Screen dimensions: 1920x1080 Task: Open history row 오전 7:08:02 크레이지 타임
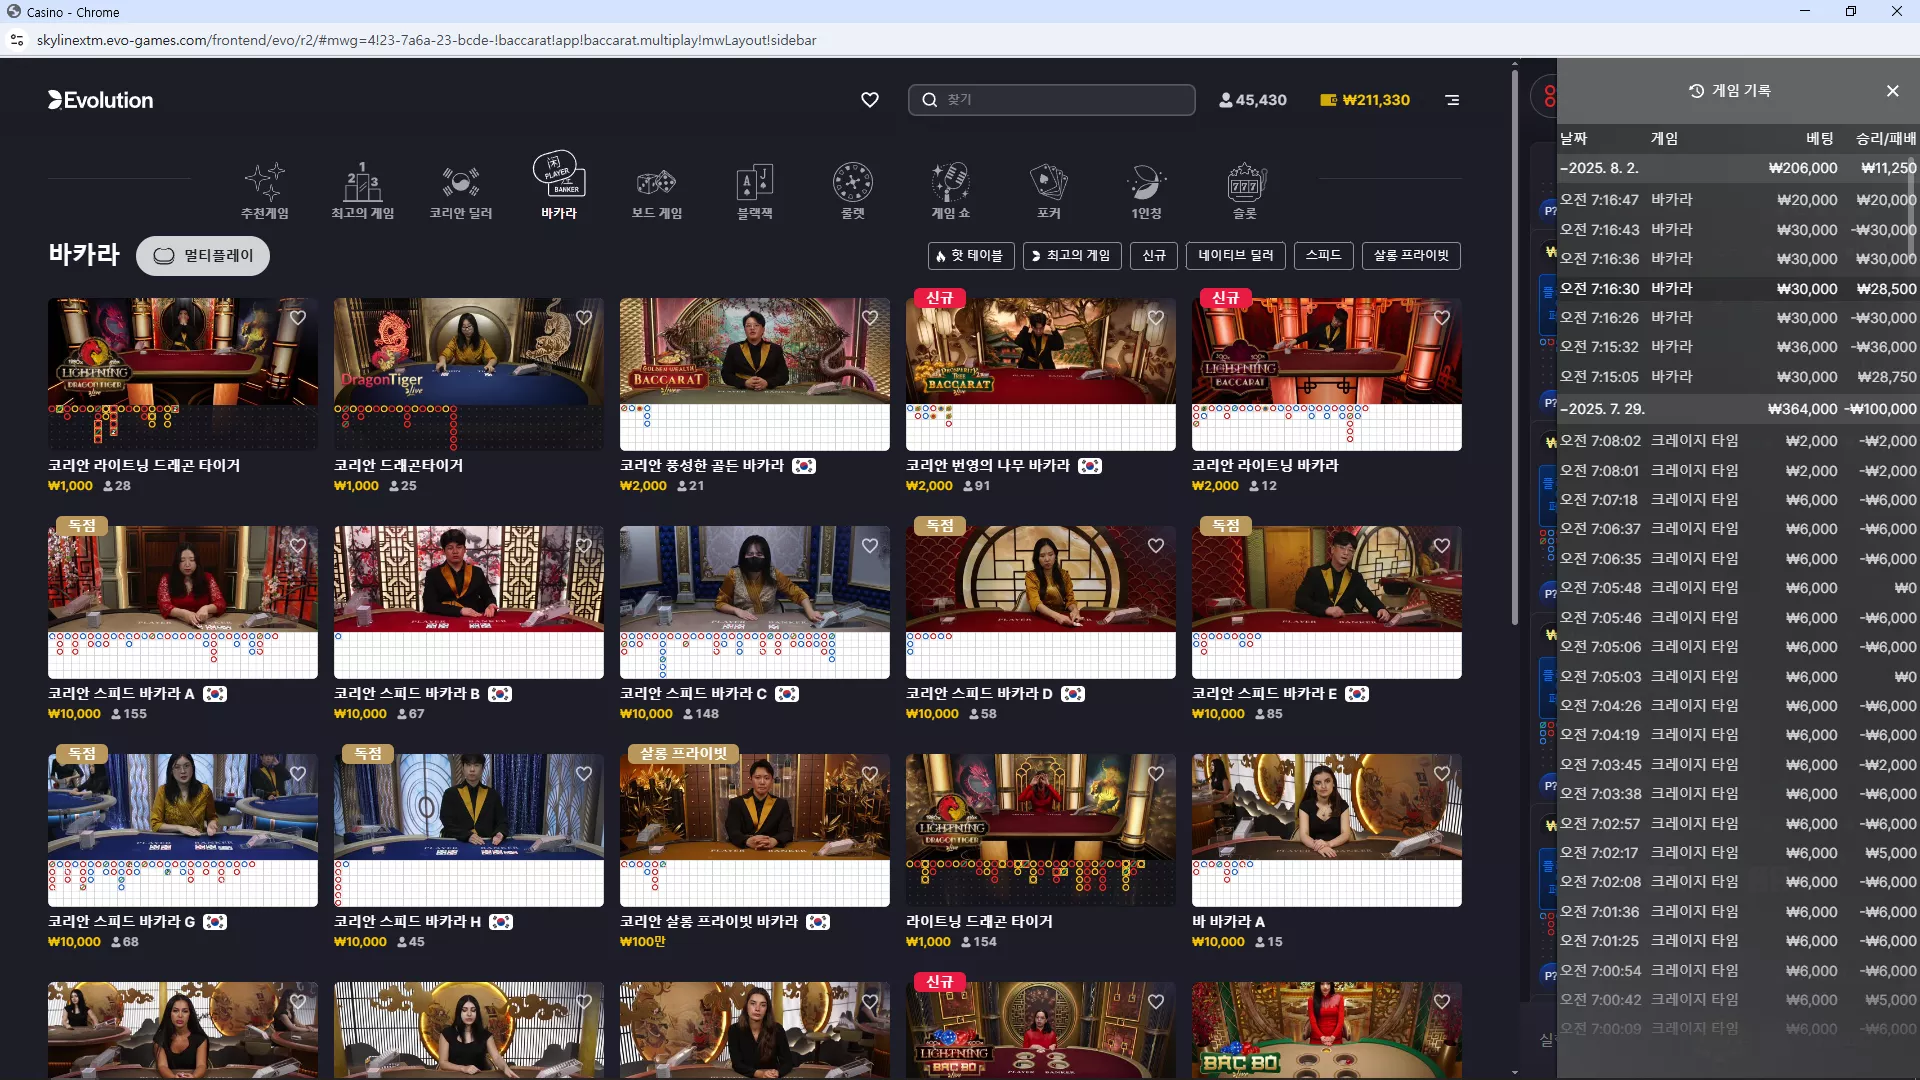pyautogui.click(x=1738, y=441)
